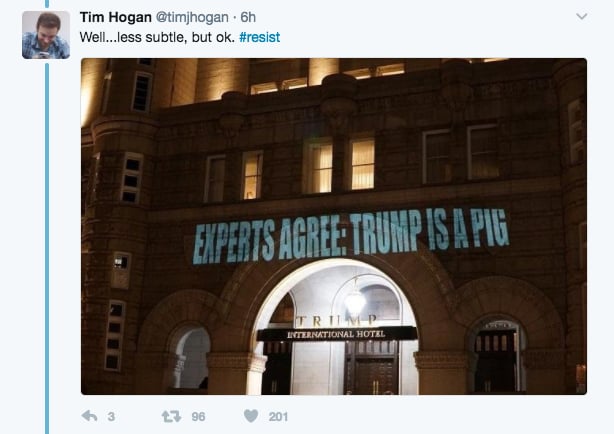Click the thread line segment above avatar
The image size is (614, 434).
tap(47, 4)
